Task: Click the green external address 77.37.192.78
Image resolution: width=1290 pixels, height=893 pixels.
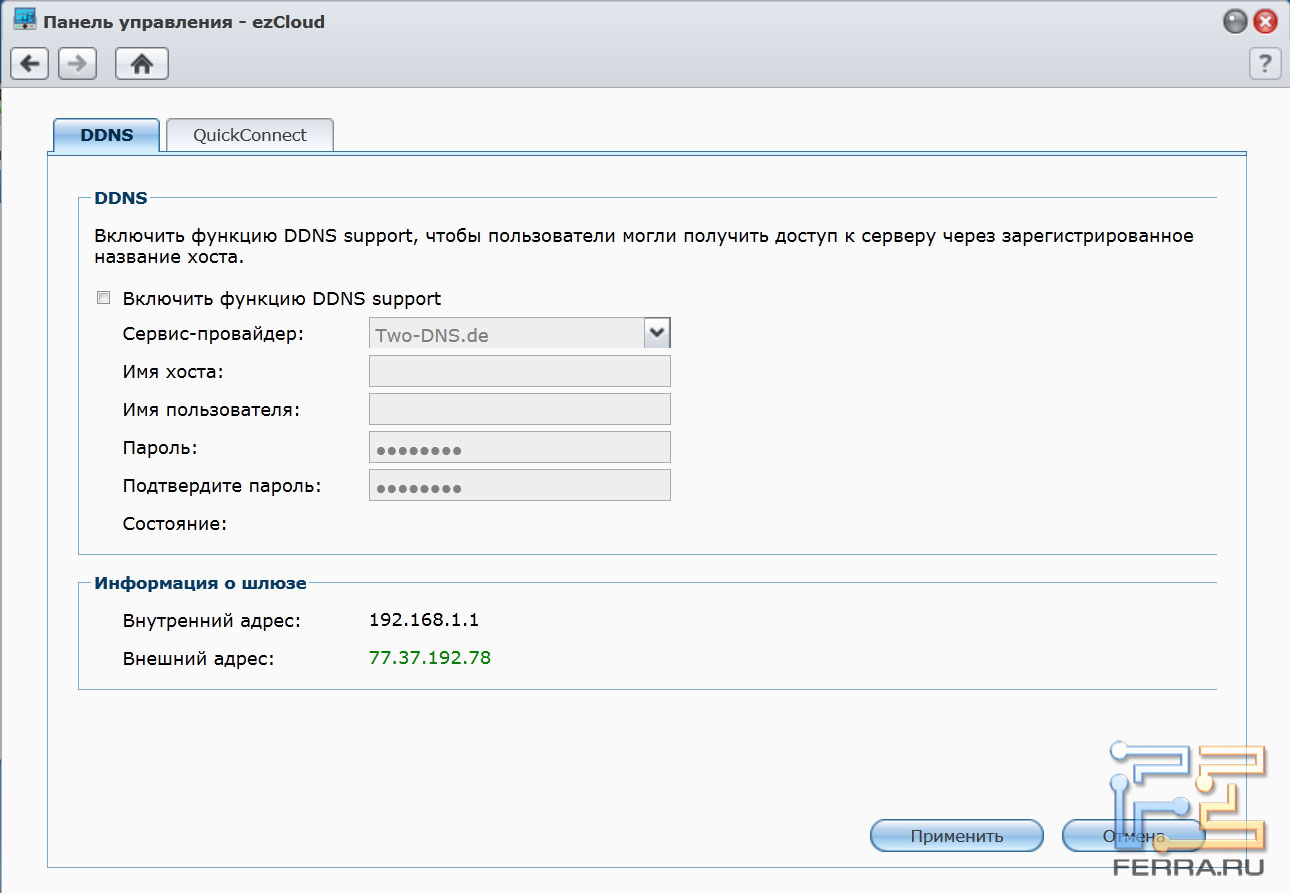Action: (430, 658)
